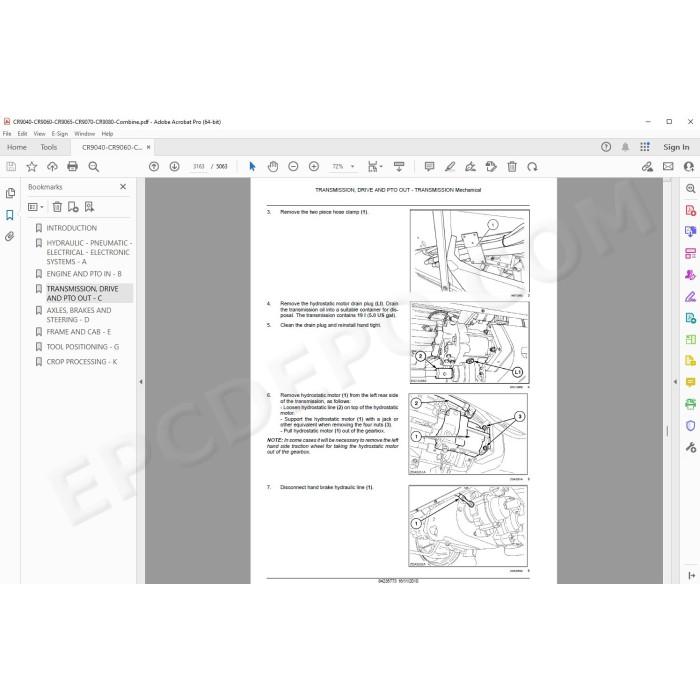Screen dimensions: 700x700
Task: Click the email envelope icon
Action: 668,167
